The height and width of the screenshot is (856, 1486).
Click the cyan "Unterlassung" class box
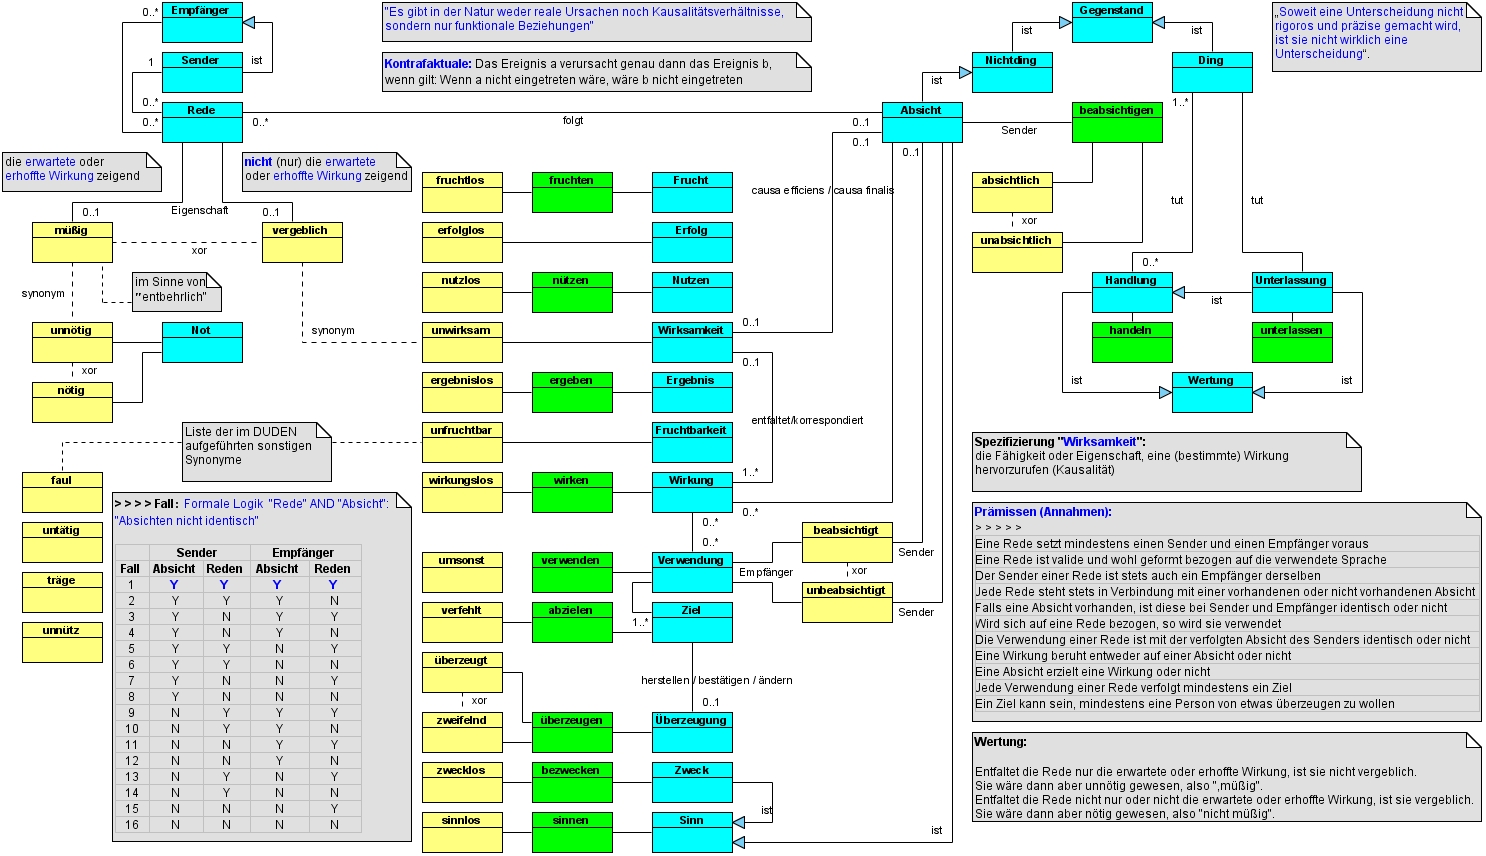coord(1292,292)
